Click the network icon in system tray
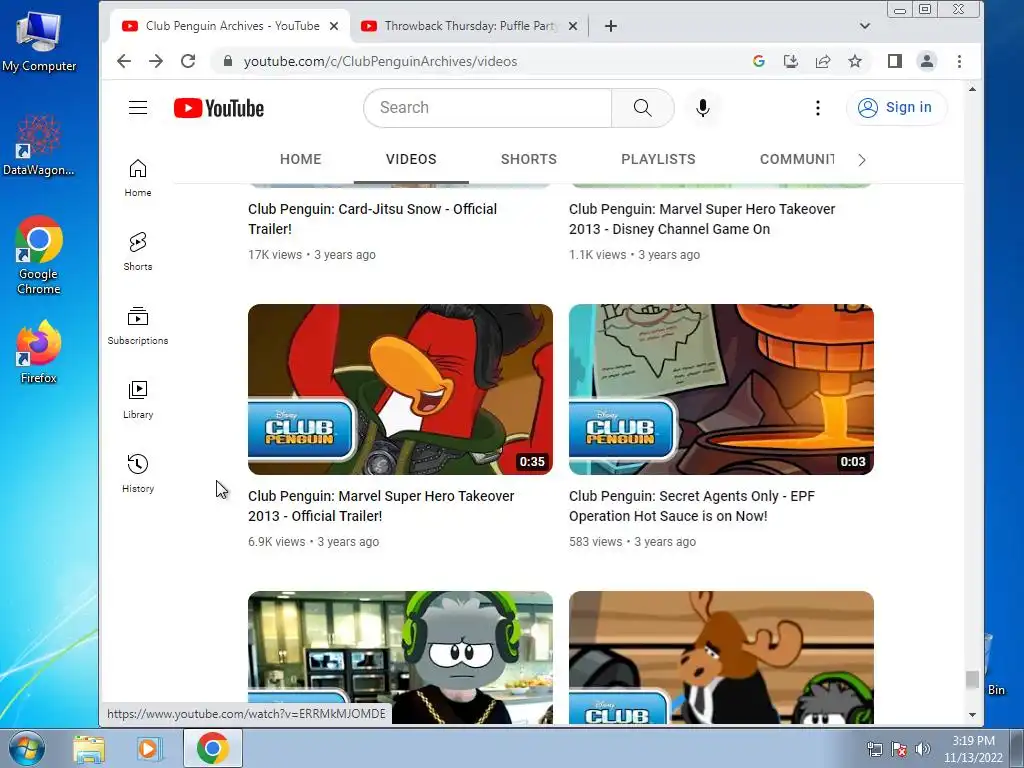The height and width of the screenshot is (768, 1024). 875,749
